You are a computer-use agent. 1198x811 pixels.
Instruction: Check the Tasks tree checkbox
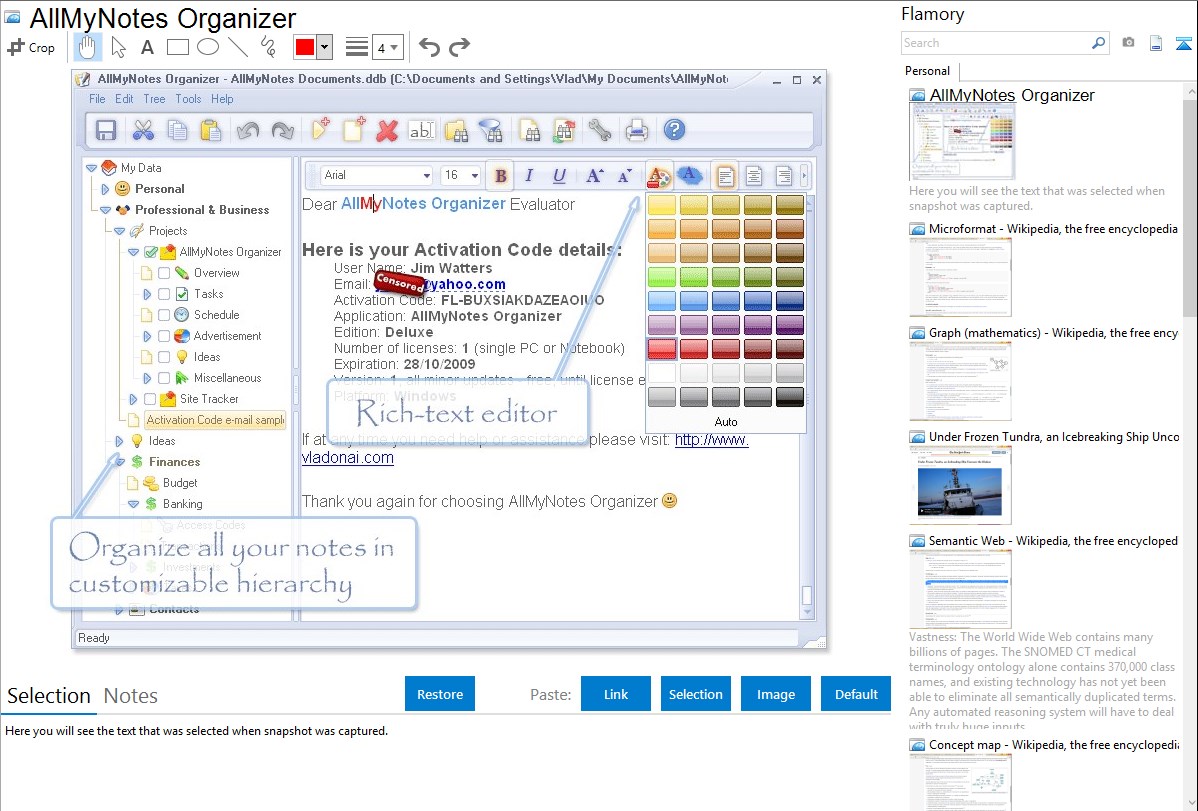pos(164,294)
